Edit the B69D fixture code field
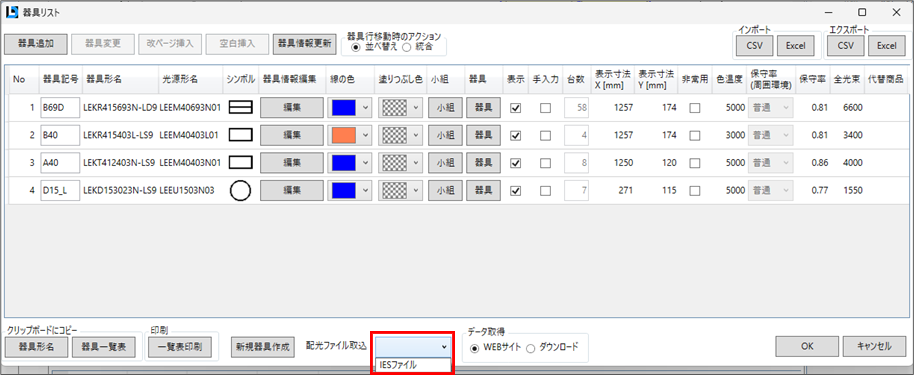Viewport: 914px width, 375px height. coord(60,107)
